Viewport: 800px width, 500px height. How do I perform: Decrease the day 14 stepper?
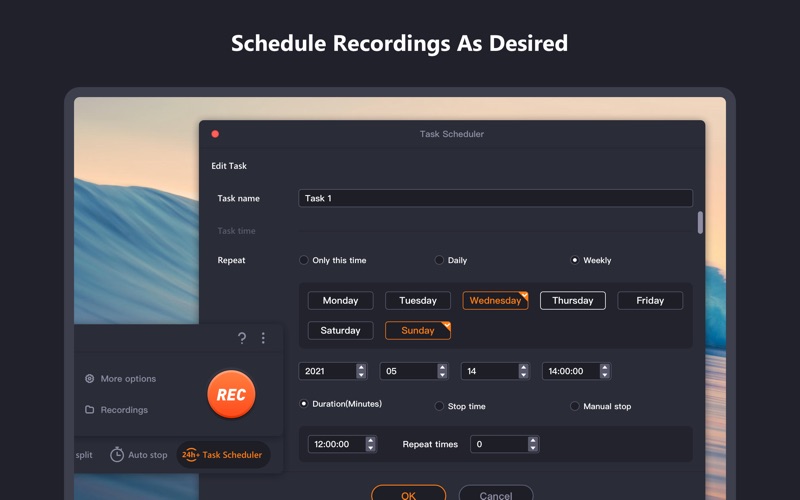coord(523,375)
